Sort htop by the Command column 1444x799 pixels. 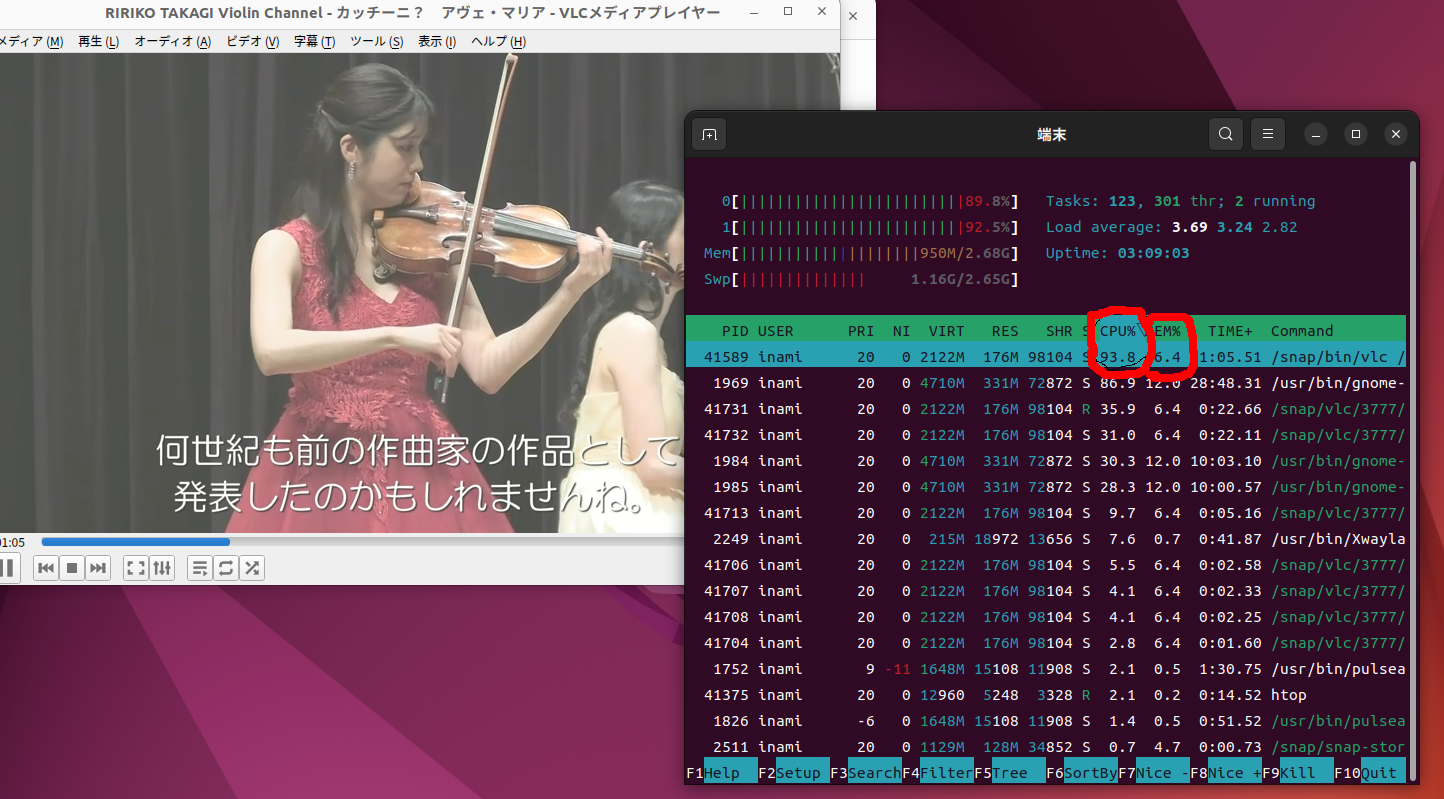[x=1302, y=331]
